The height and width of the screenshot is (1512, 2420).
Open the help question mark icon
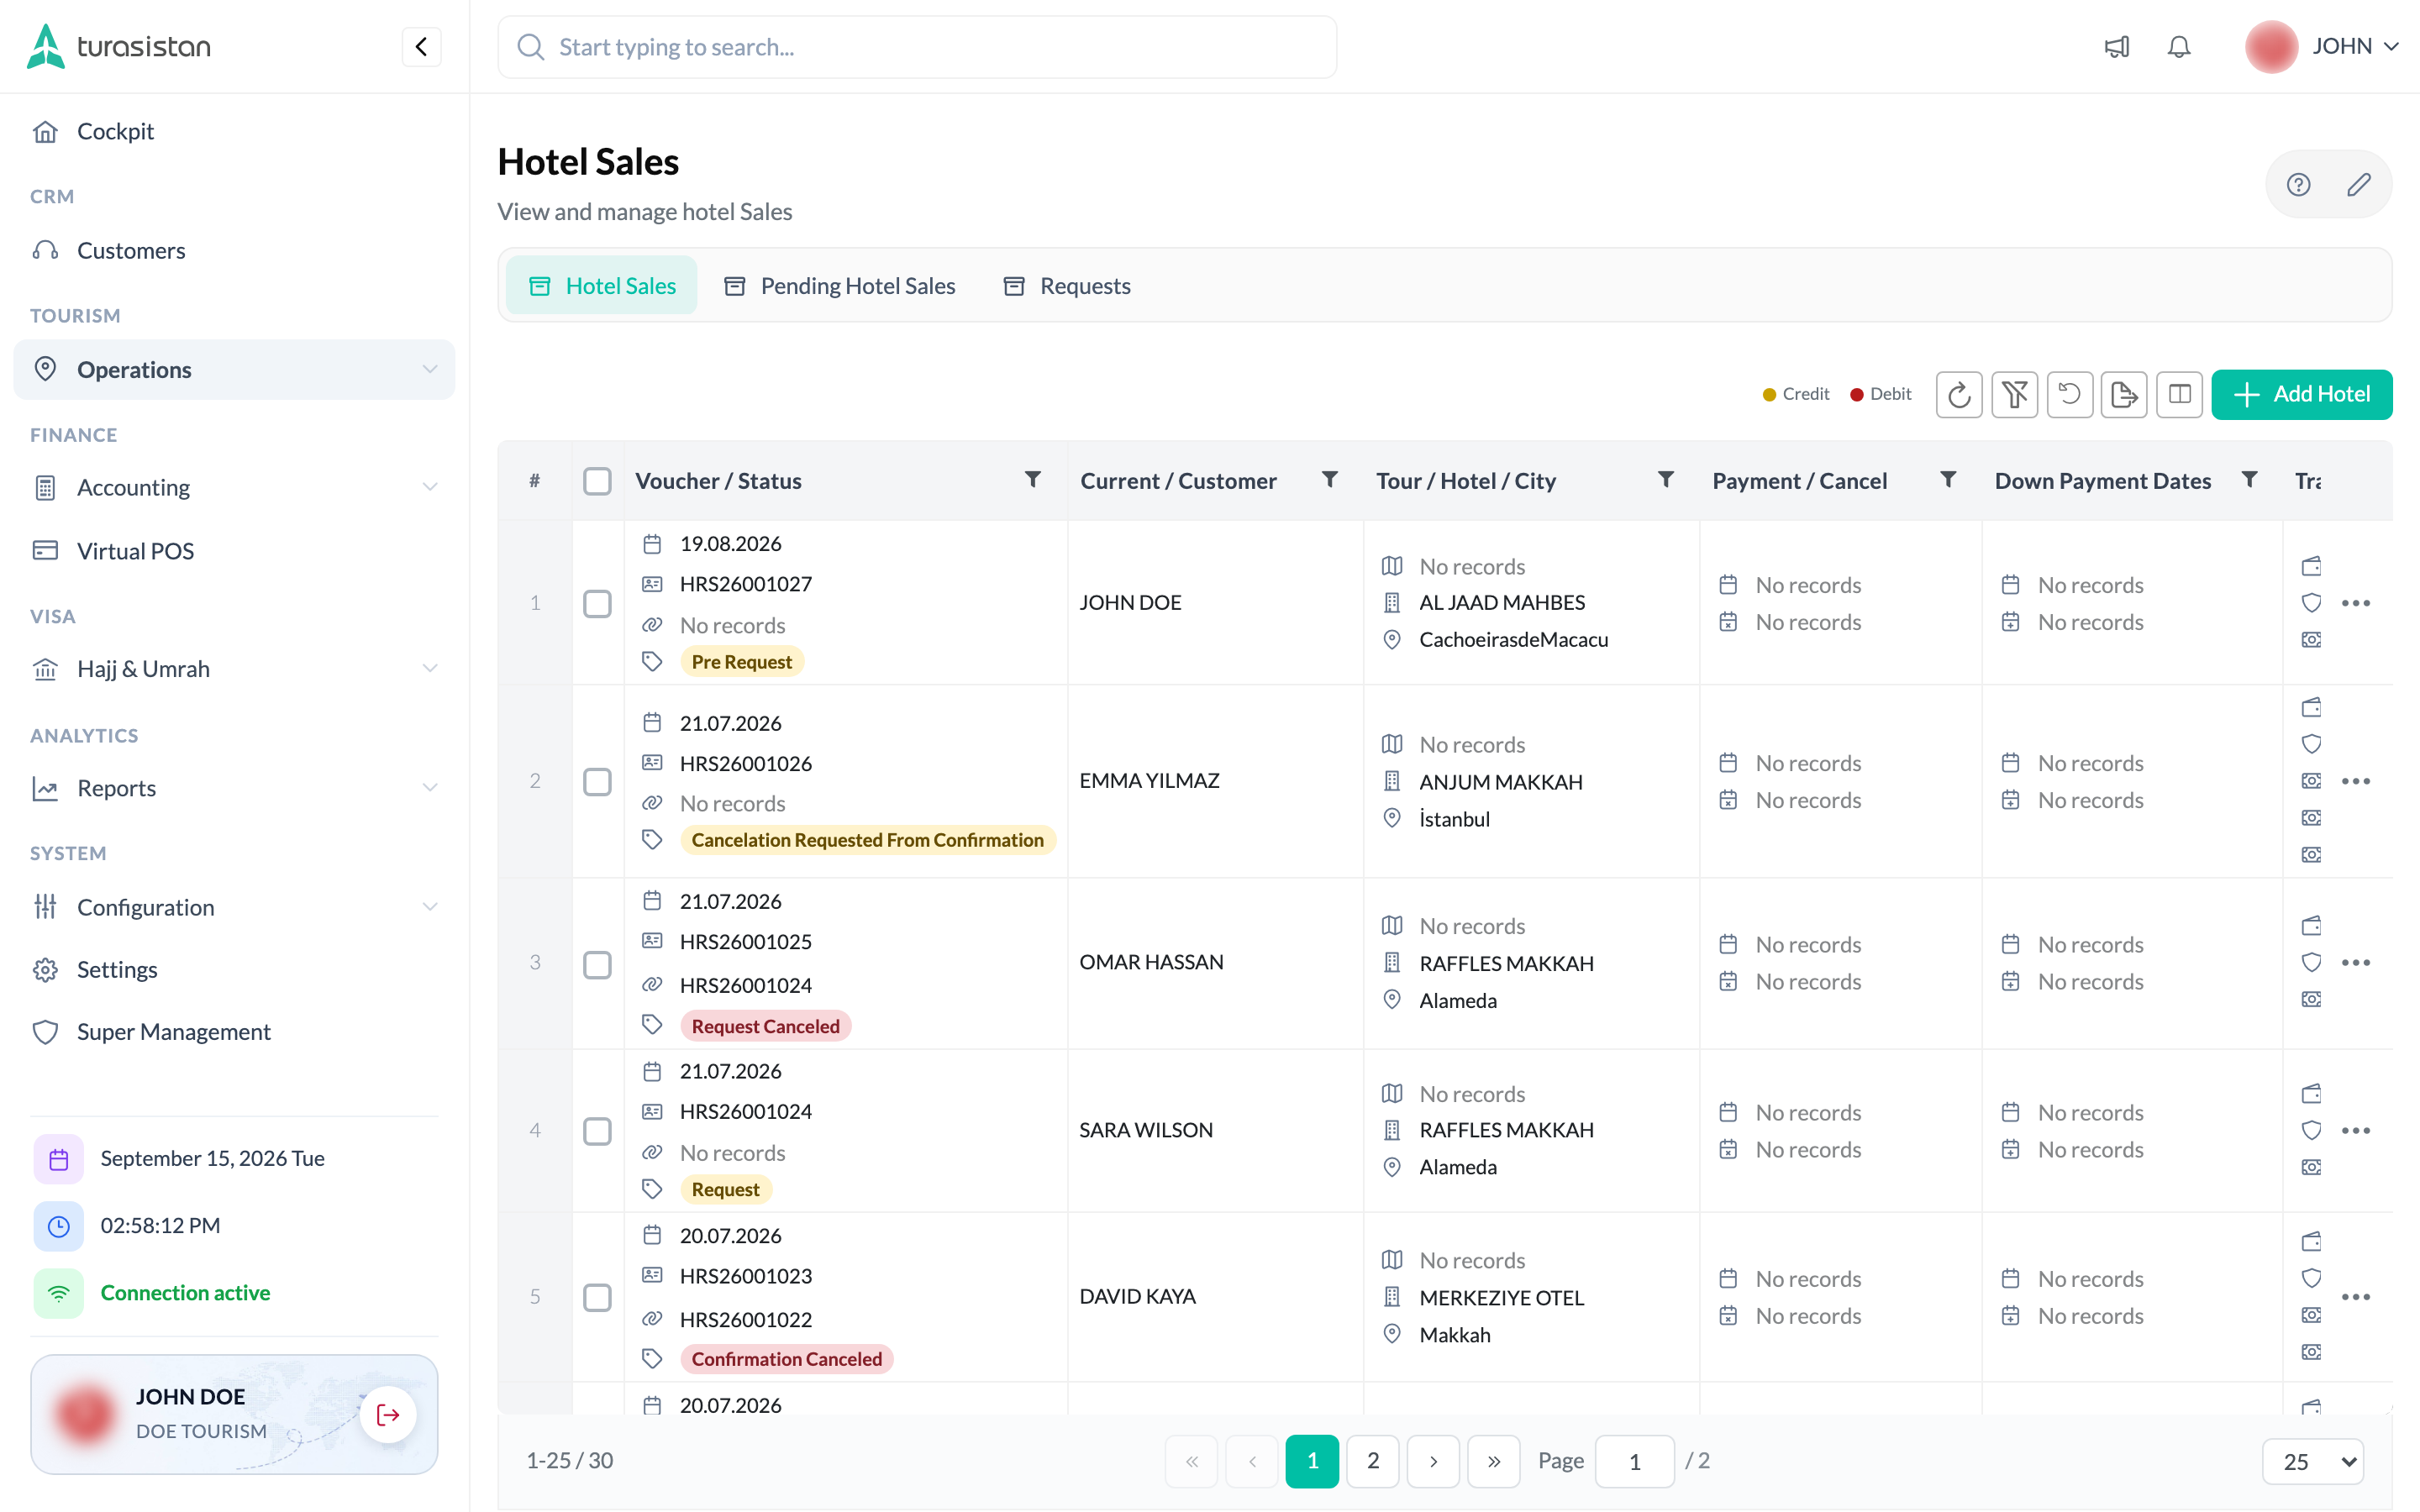(2298, 184)
